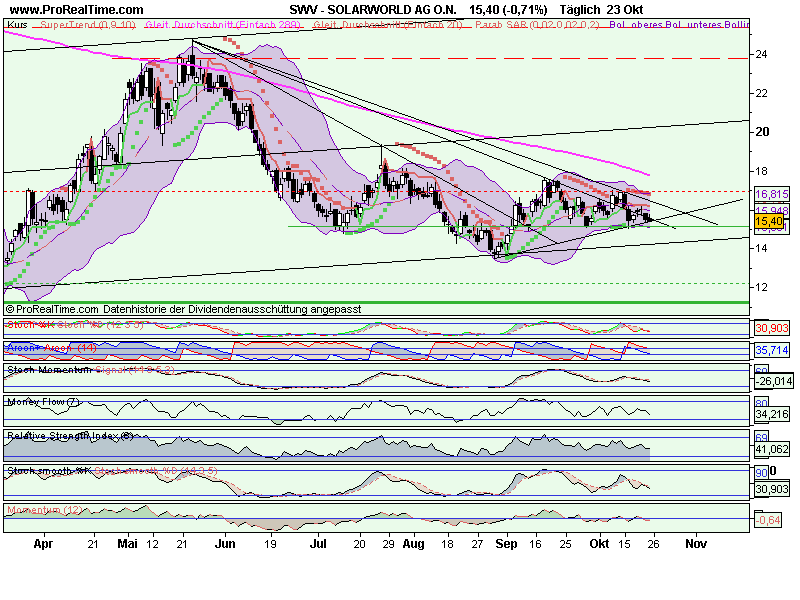800x600 pixels.
Task: Click the yellow 15,40 current price tag
Action: pos(769,221)
